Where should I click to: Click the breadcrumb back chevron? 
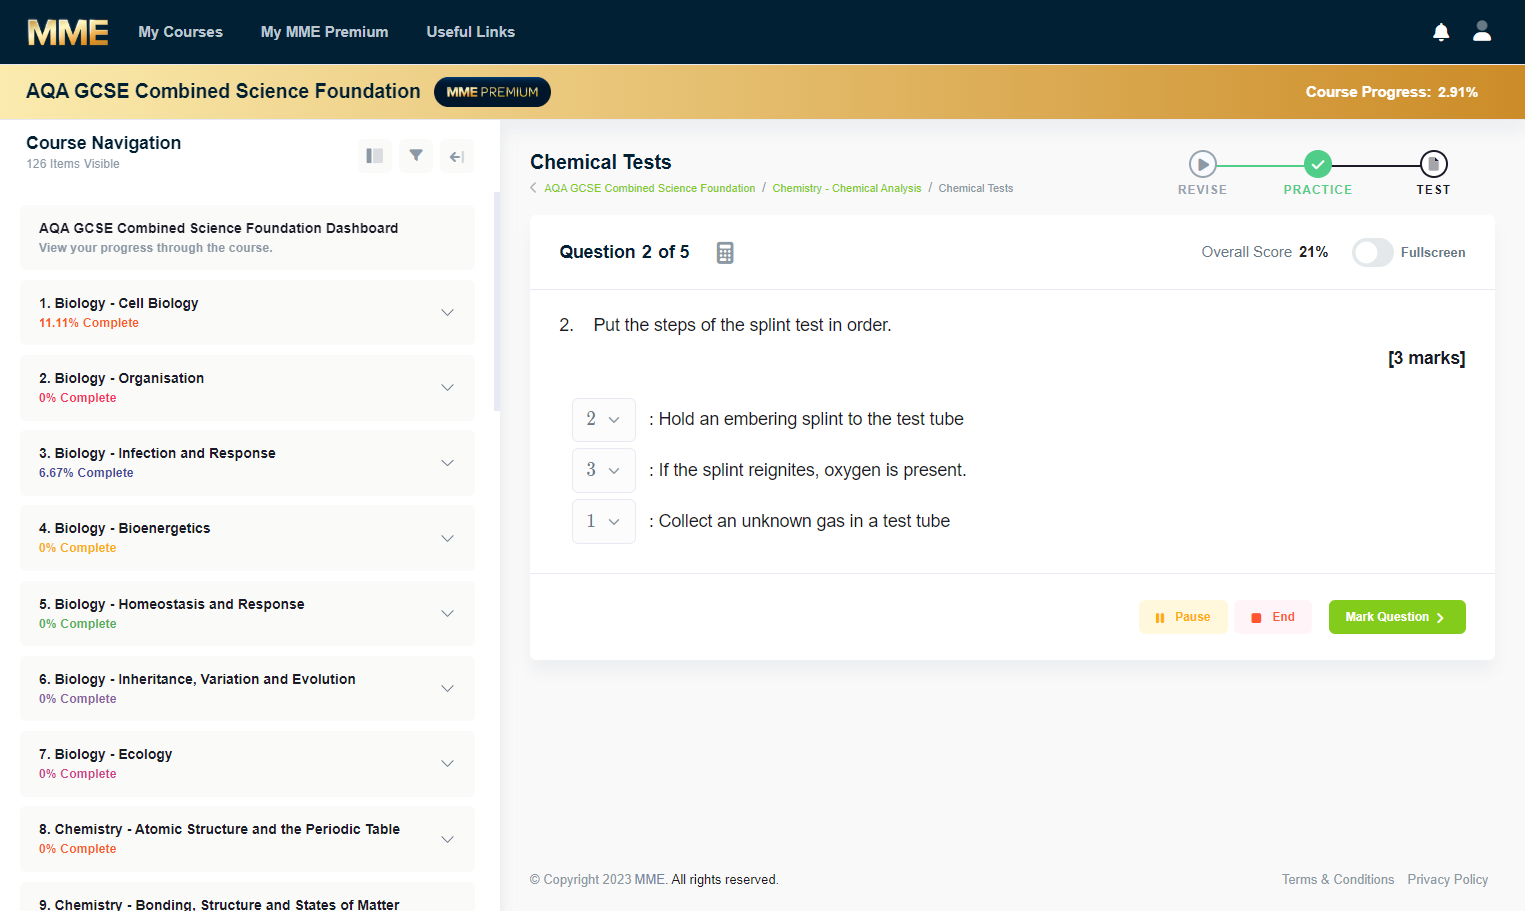tap(533, 188)
